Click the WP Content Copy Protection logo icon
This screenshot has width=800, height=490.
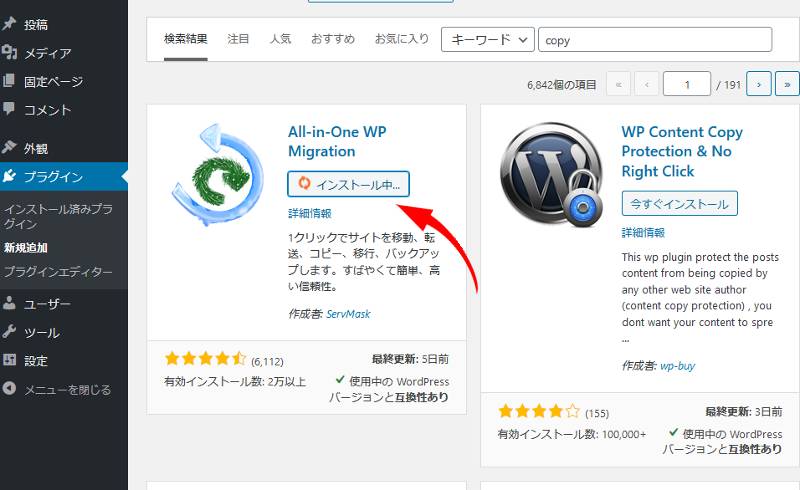point(552,174)
